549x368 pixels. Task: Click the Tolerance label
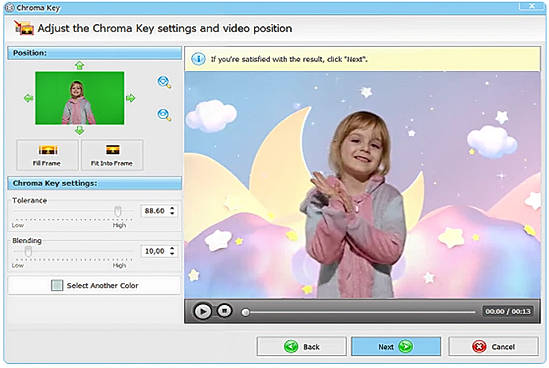29,201
